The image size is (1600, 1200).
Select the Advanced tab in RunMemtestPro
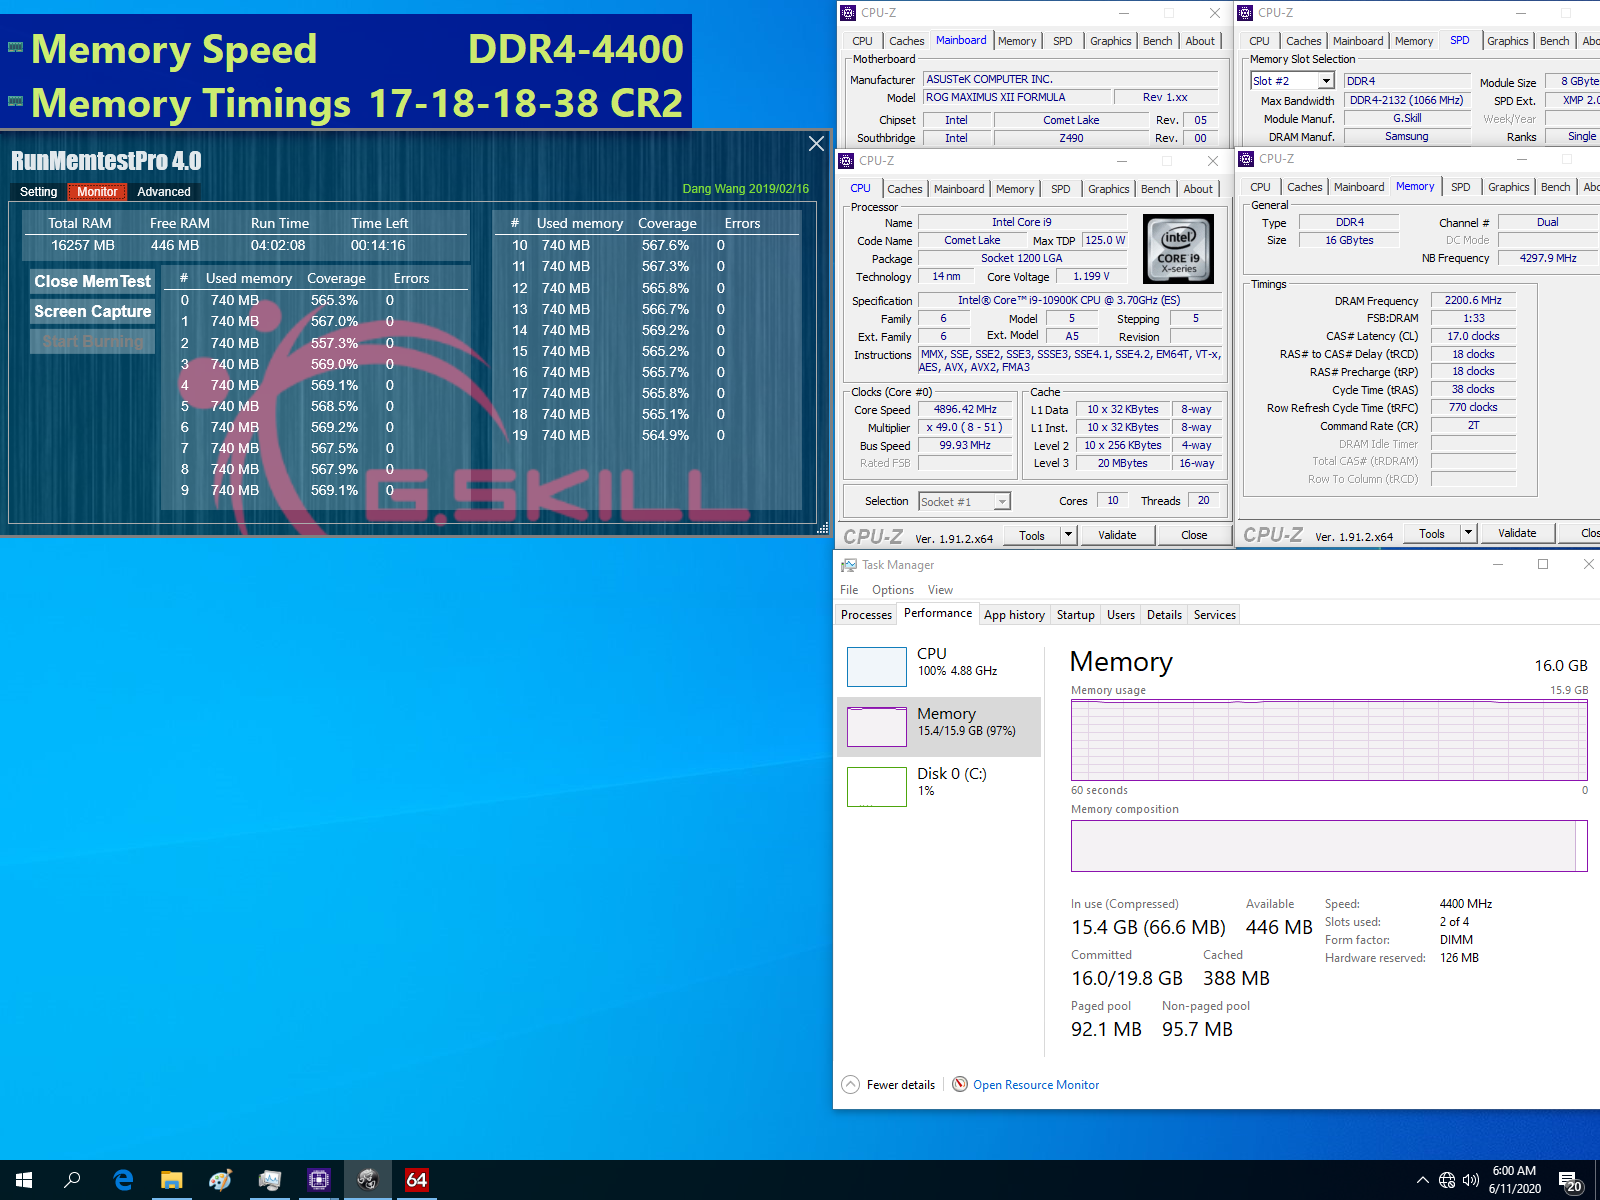click(x=163, y=191)
